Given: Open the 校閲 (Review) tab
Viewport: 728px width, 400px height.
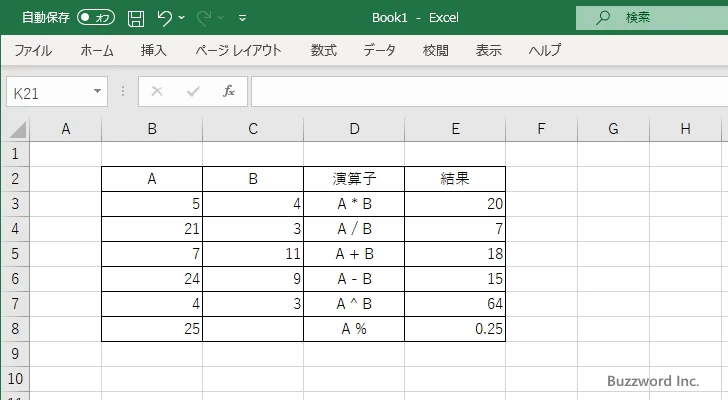Looking at the screenshot, I should (436, 50).
